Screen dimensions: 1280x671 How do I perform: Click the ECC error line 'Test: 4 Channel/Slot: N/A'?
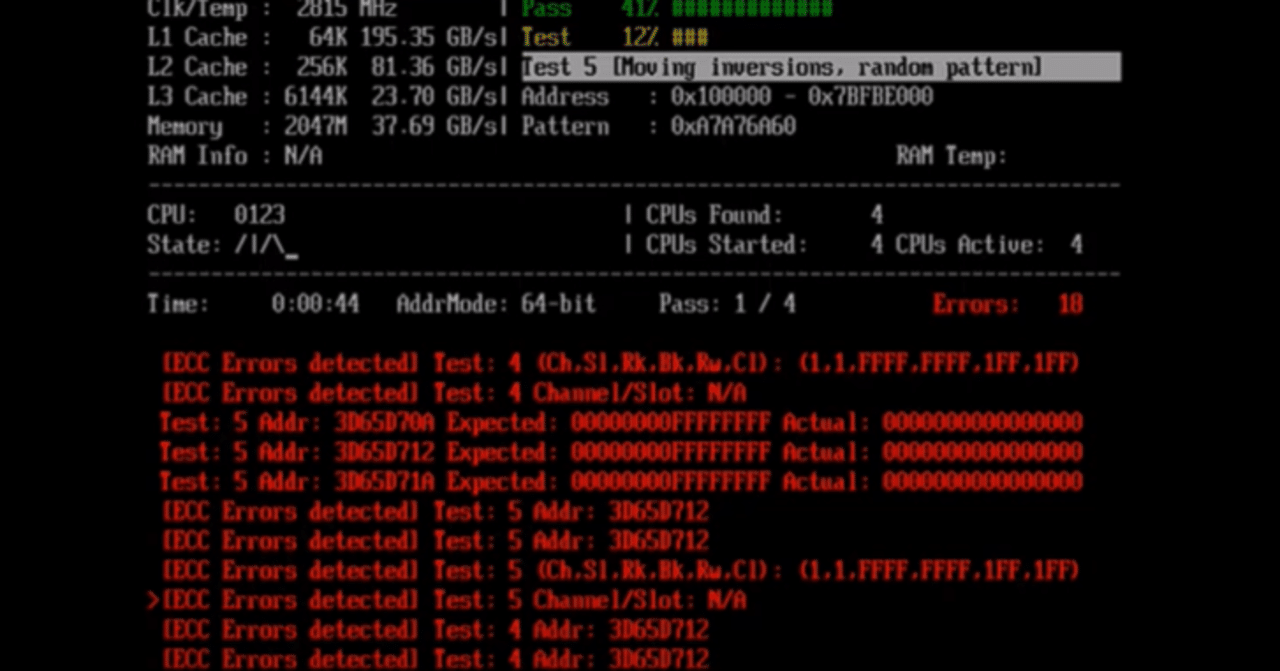coord(454,393)
